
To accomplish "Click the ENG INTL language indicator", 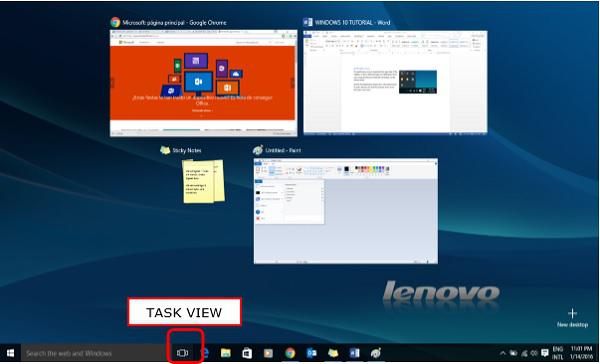I will point(558,353).
